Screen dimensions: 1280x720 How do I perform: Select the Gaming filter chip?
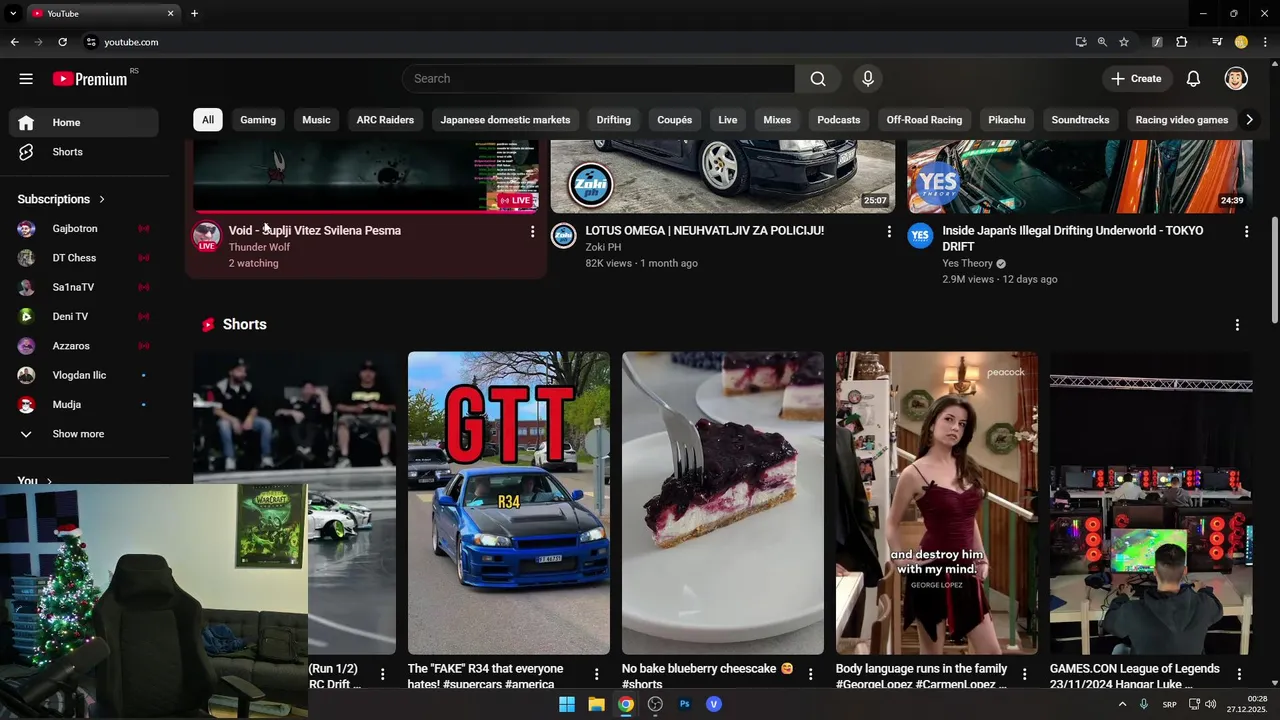258,120
